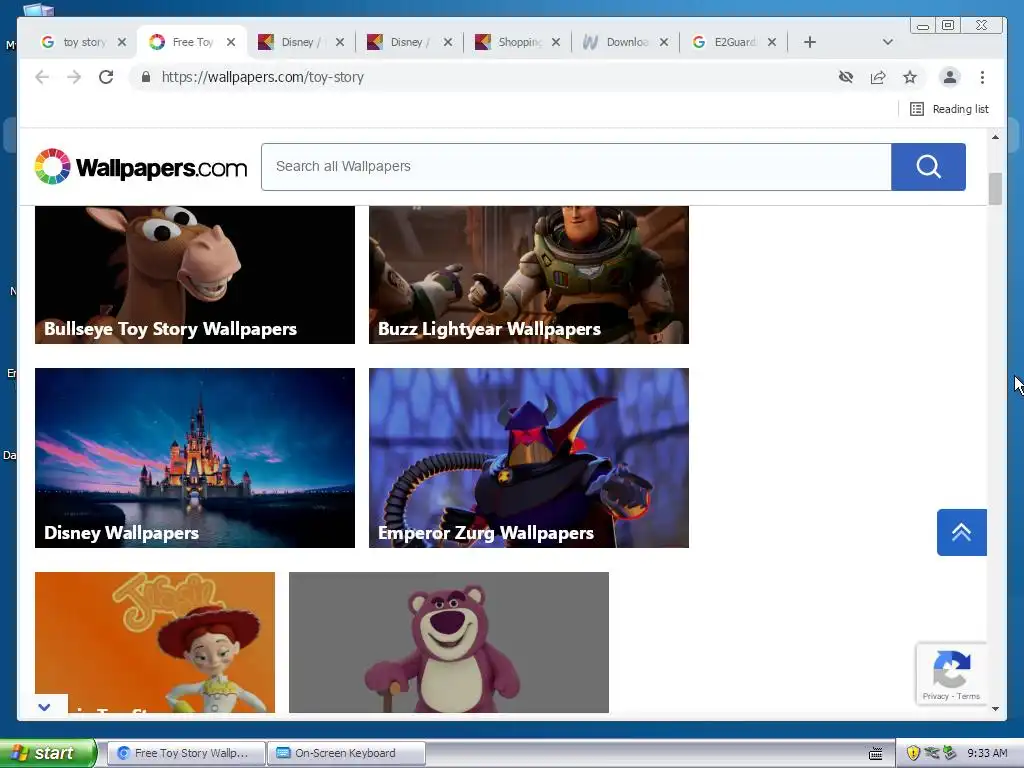Open the Chrome profile menu
Screen dimensions: 1024x768
950,77
